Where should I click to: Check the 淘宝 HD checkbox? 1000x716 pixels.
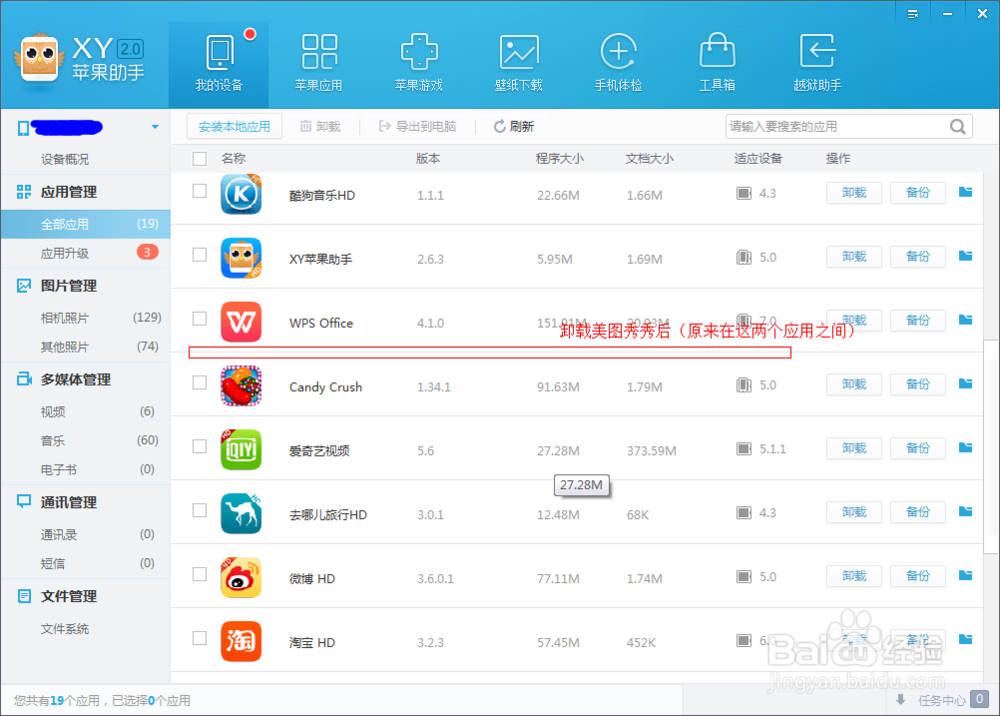(x=200, y=638)
